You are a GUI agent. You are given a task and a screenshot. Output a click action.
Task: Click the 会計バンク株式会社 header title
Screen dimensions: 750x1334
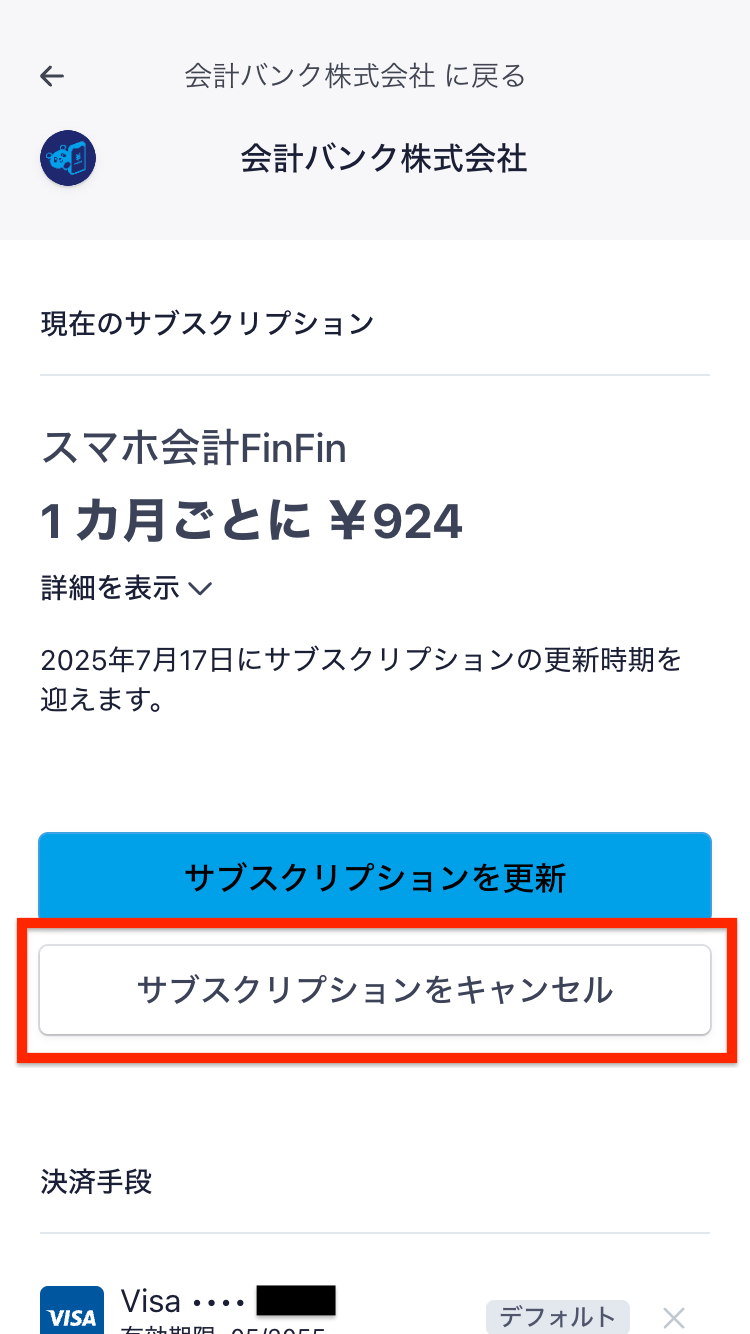(384, 158)
